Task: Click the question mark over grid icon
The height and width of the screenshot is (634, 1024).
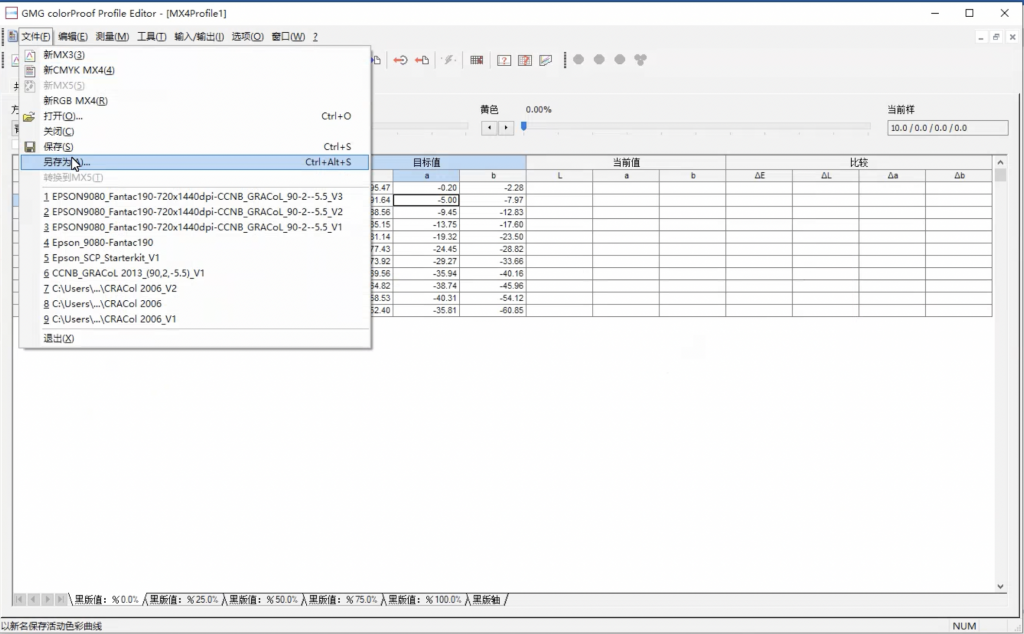Action: [524, 60]
